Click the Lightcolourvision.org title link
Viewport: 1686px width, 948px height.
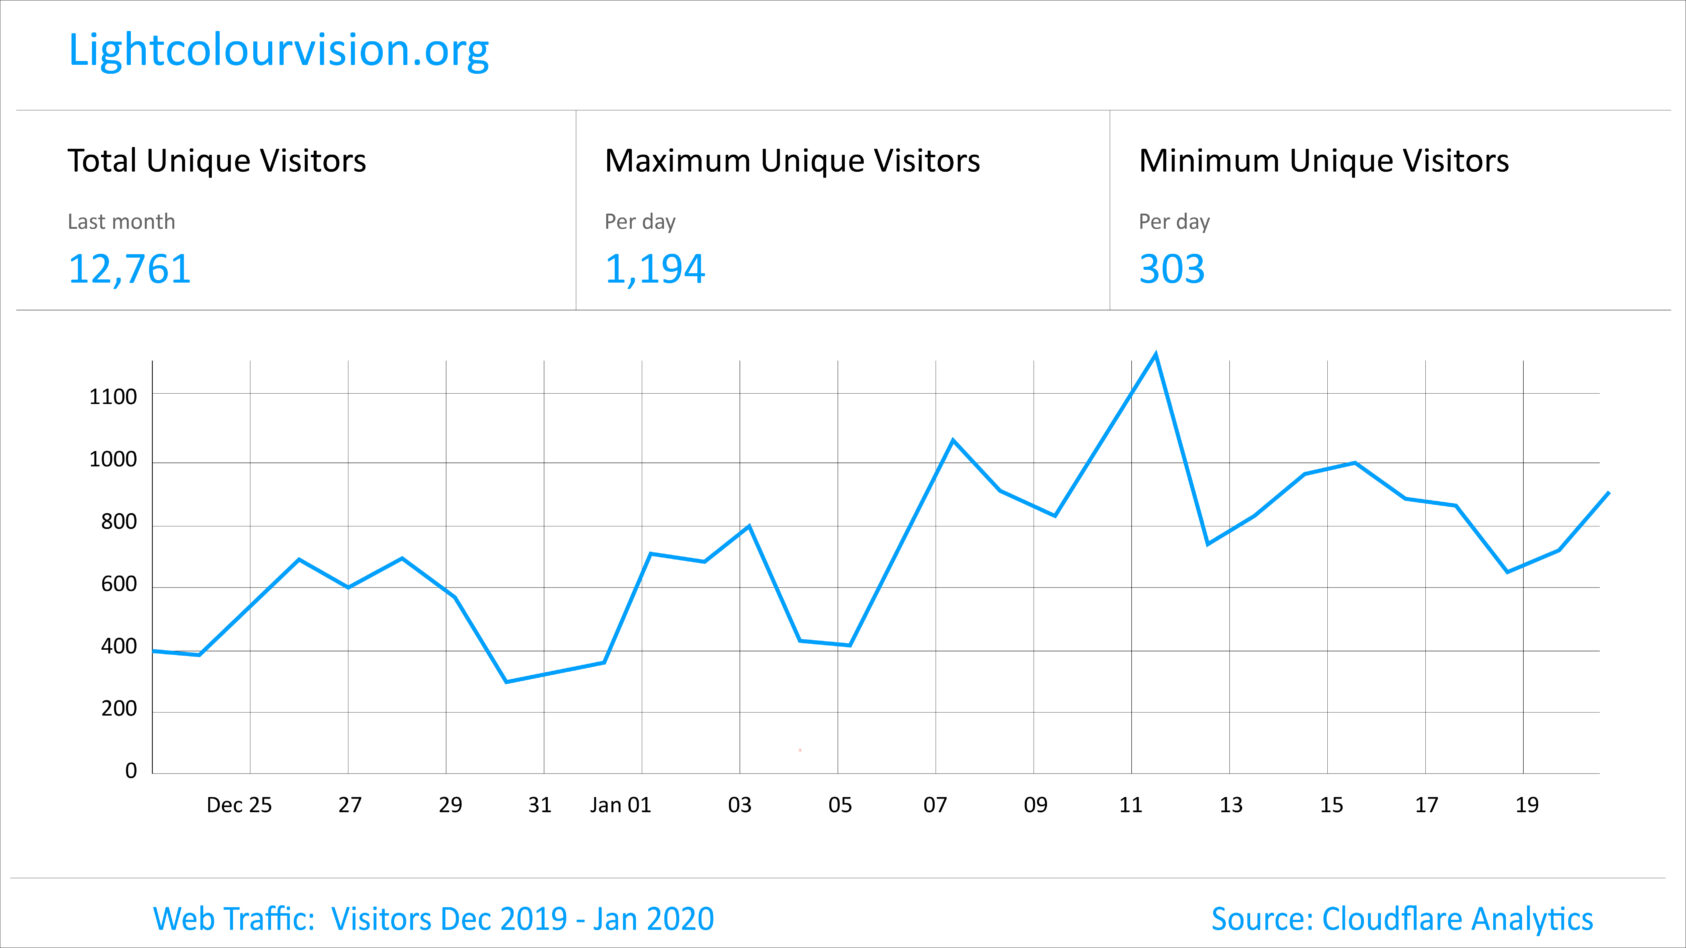click(278, 51)
